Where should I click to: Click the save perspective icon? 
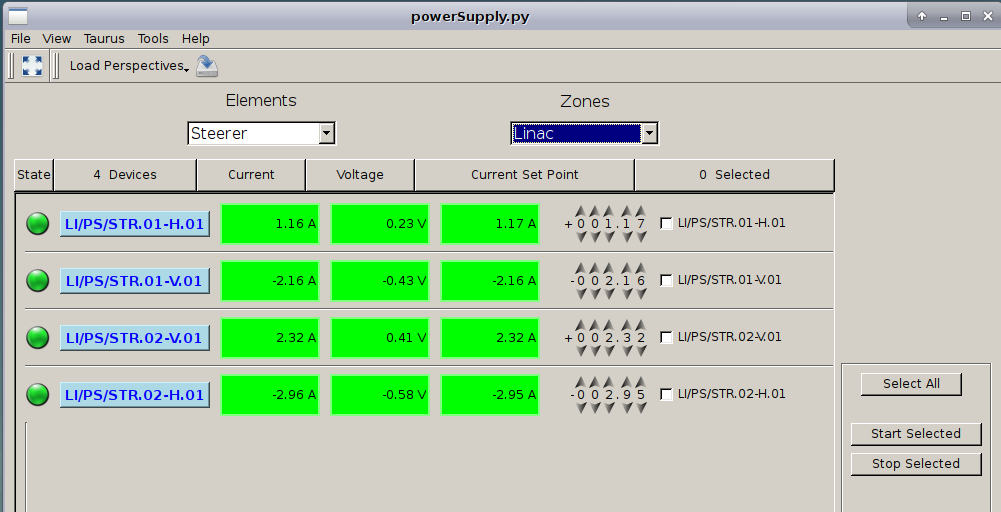coord(207,66)
